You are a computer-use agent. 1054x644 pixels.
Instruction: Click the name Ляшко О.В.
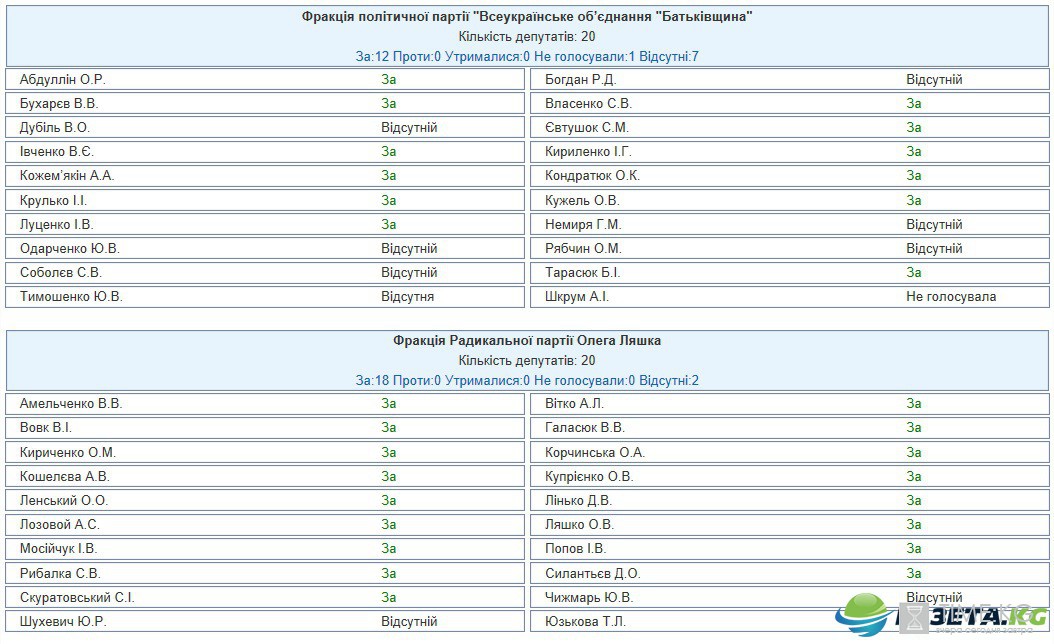click(x=579, y=525)
